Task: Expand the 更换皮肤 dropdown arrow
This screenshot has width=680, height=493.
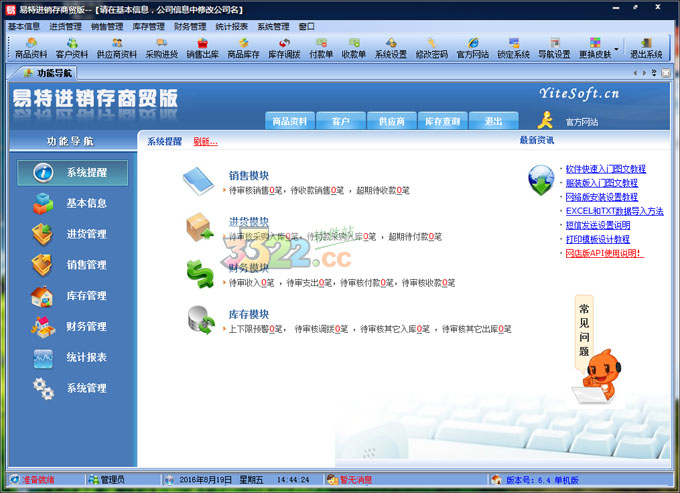Action: tap(616, 48)
